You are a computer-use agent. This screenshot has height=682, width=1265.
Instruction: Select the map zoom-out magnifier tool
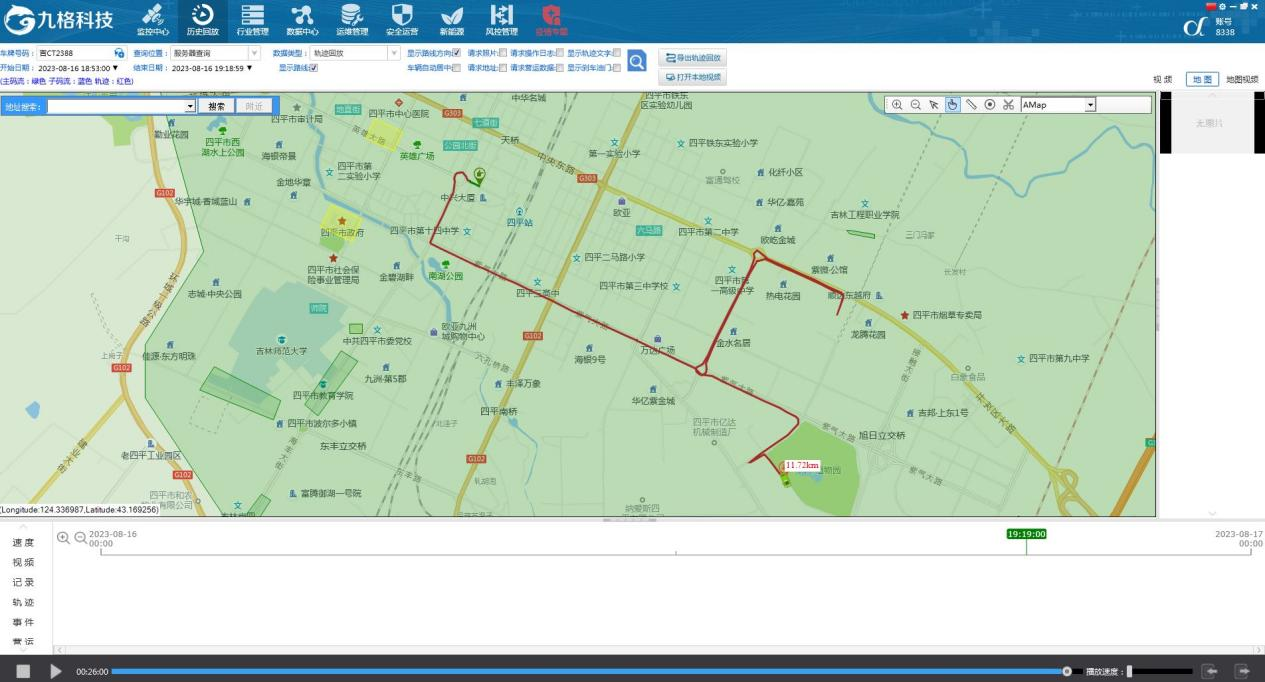(x=915, y=104)
